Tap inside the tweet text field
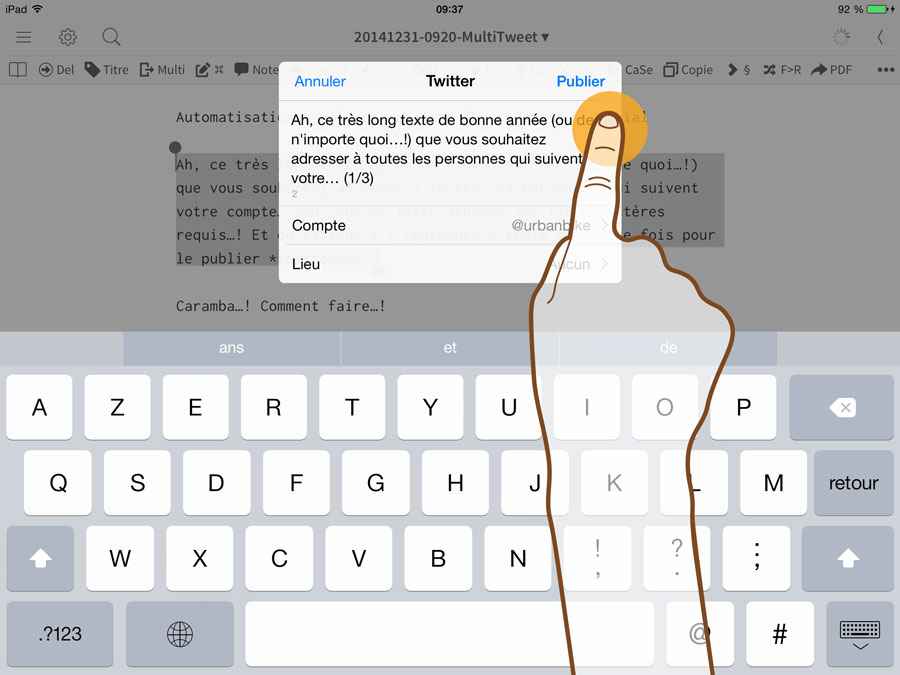This screenshot has width=900, height=675. coord(420,150)
